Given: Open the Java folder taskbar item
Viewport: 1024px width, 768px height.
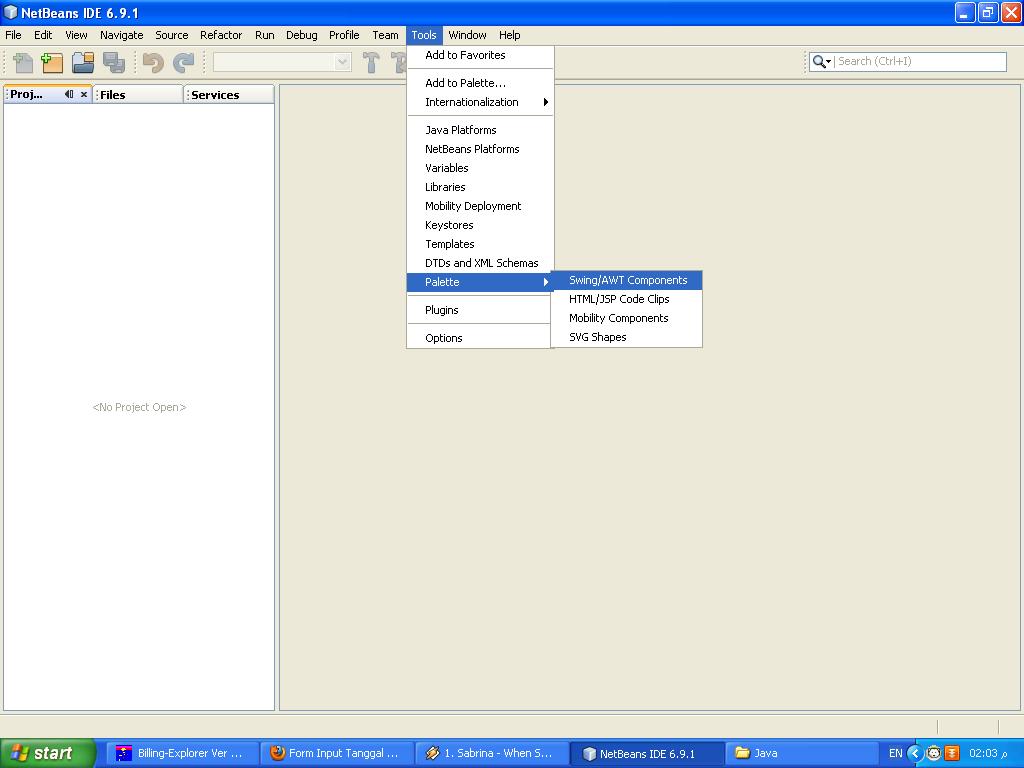Looking at the screenshot, I should [801, 753].
